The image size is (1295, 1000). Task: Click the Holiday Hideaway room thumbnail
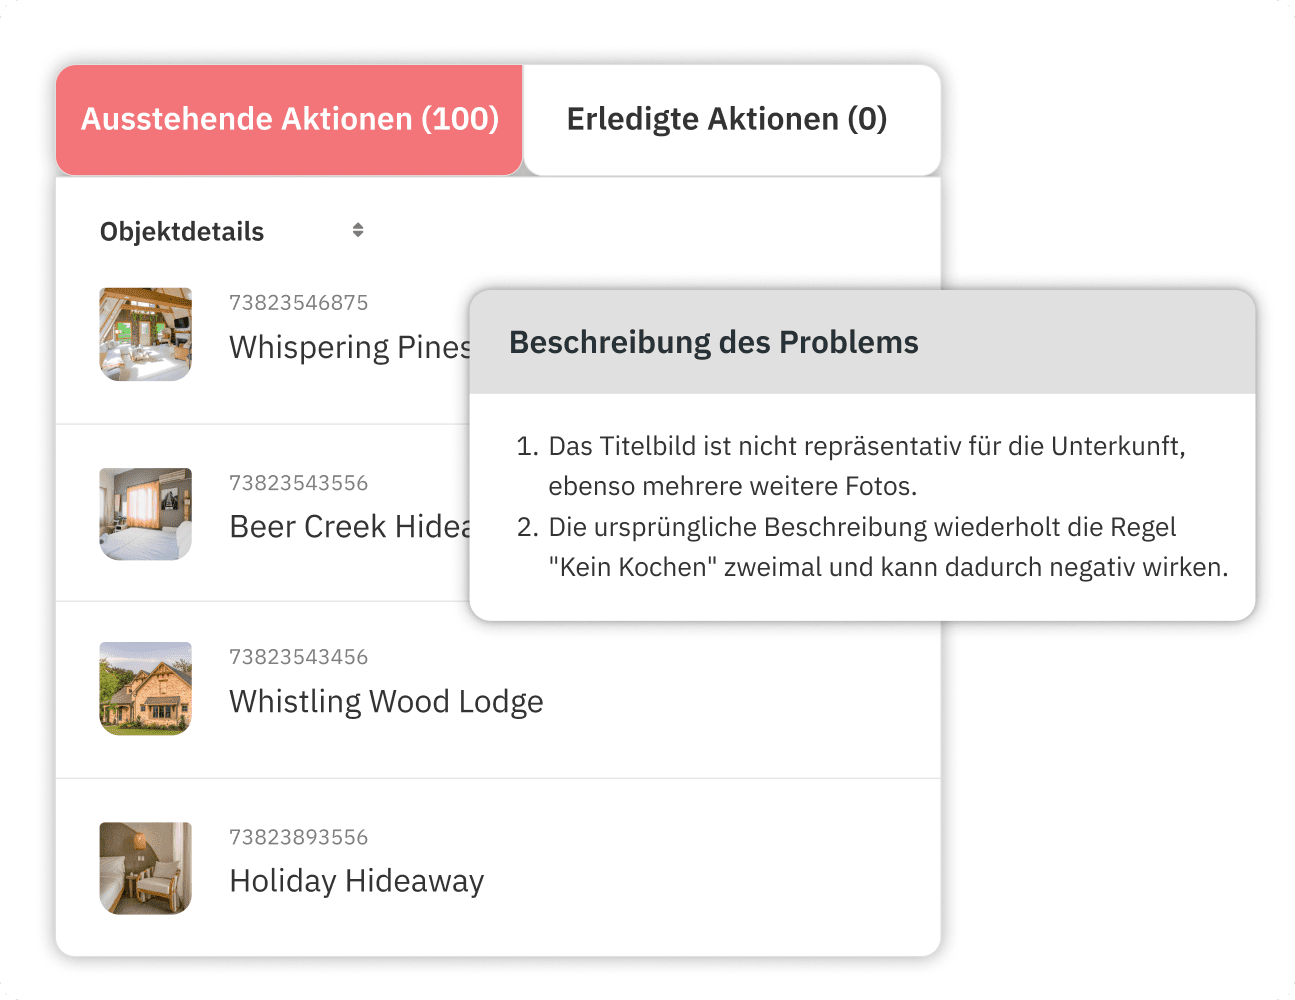(145, 868)
